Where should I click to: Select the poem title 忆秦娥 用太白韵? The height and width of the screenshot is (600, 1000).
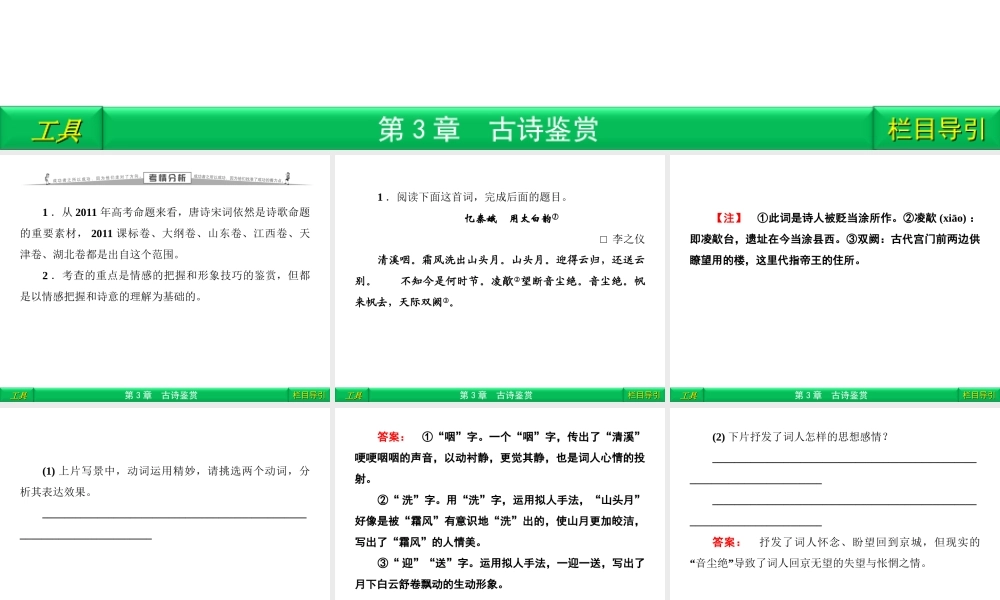pos(511,218)
